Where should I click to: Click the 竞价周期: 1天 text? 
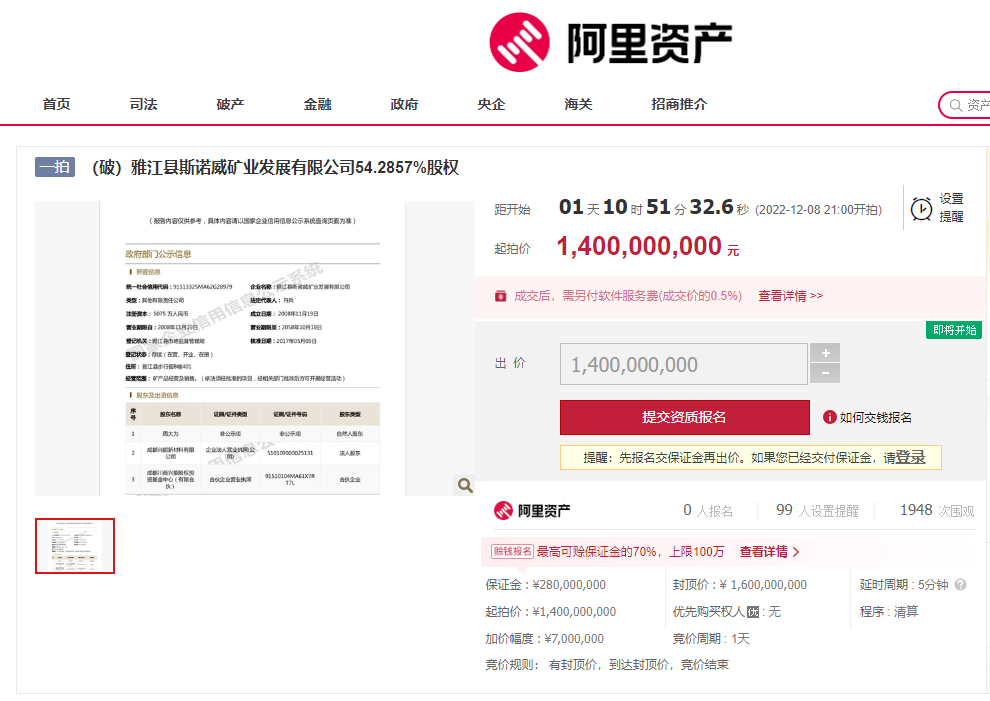[x=711, y=638]
